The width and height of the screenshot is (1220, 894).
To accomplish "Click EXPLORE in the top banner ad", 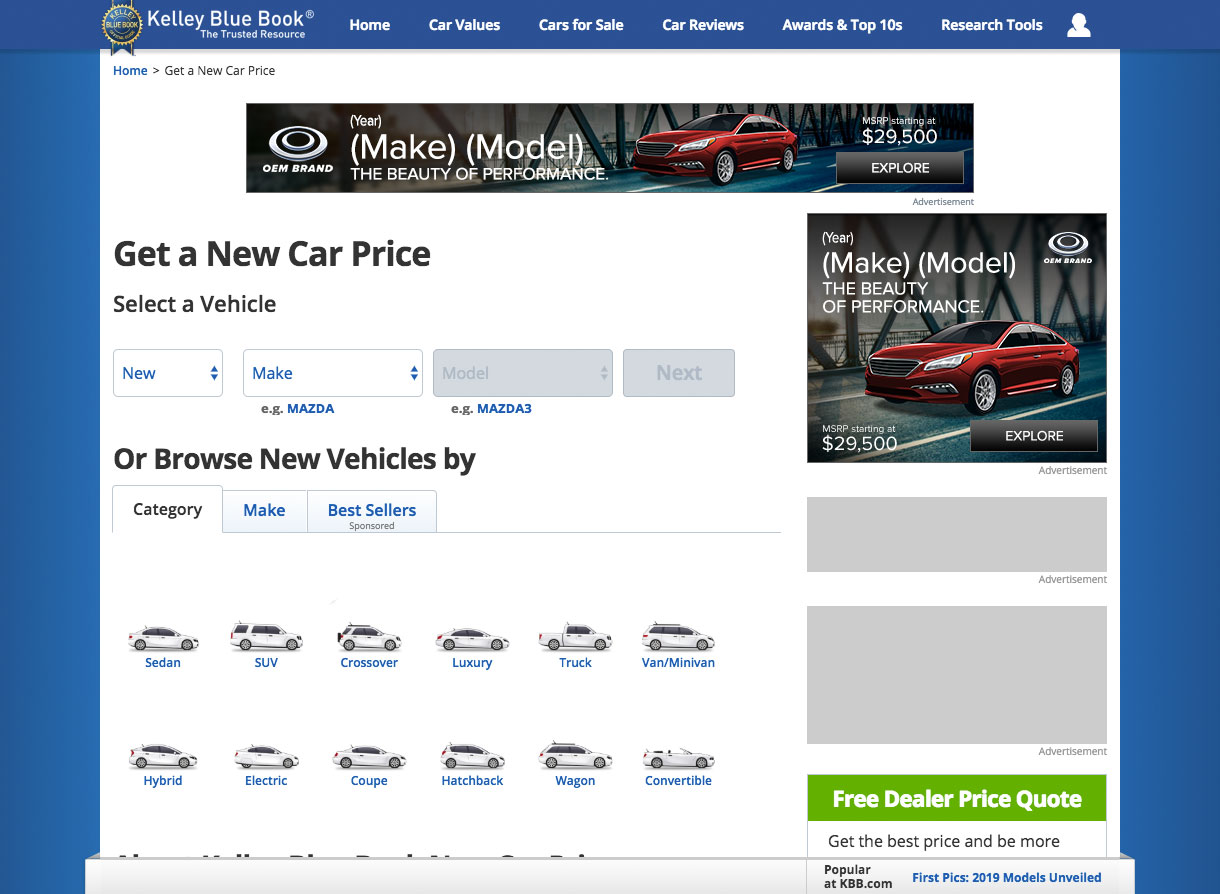I will coord(900,168).
